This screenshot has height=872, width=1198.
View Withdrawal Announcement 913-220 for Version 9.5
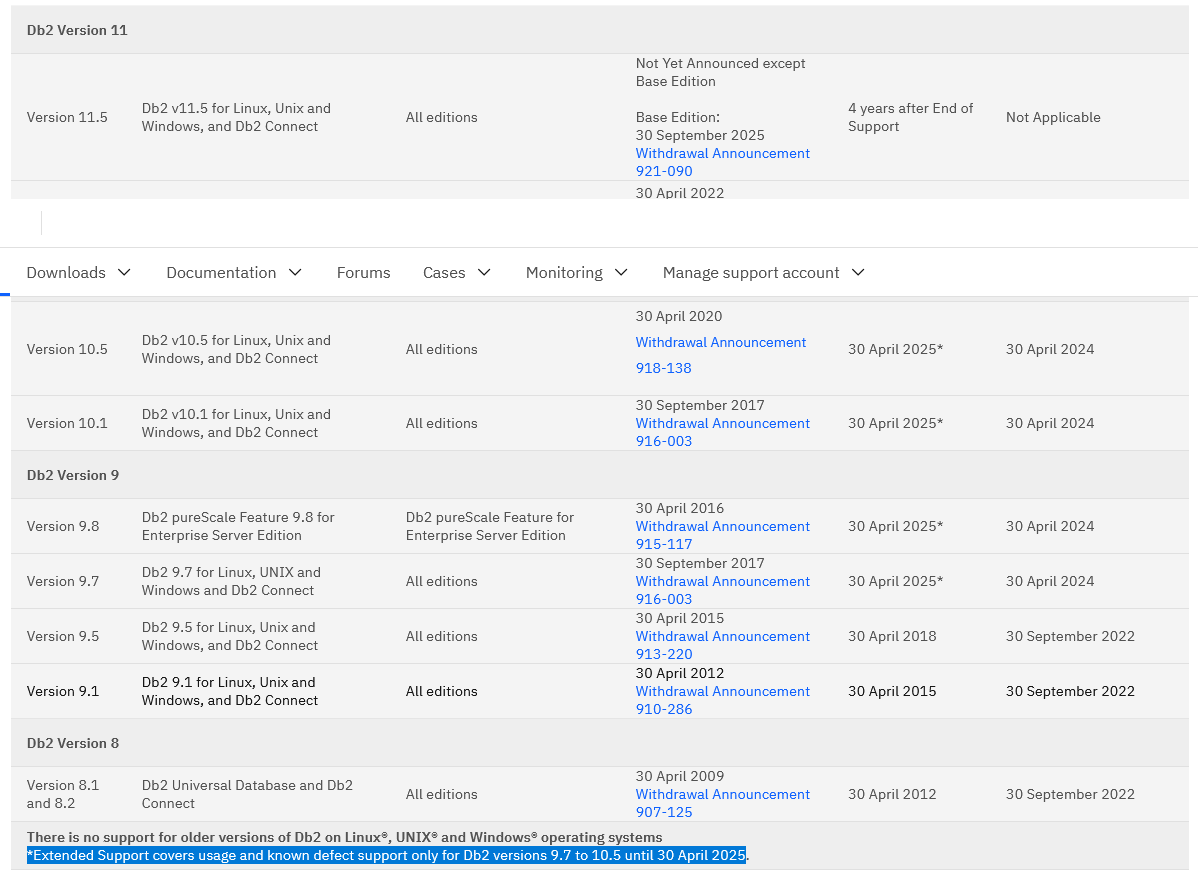click(722, 645)
